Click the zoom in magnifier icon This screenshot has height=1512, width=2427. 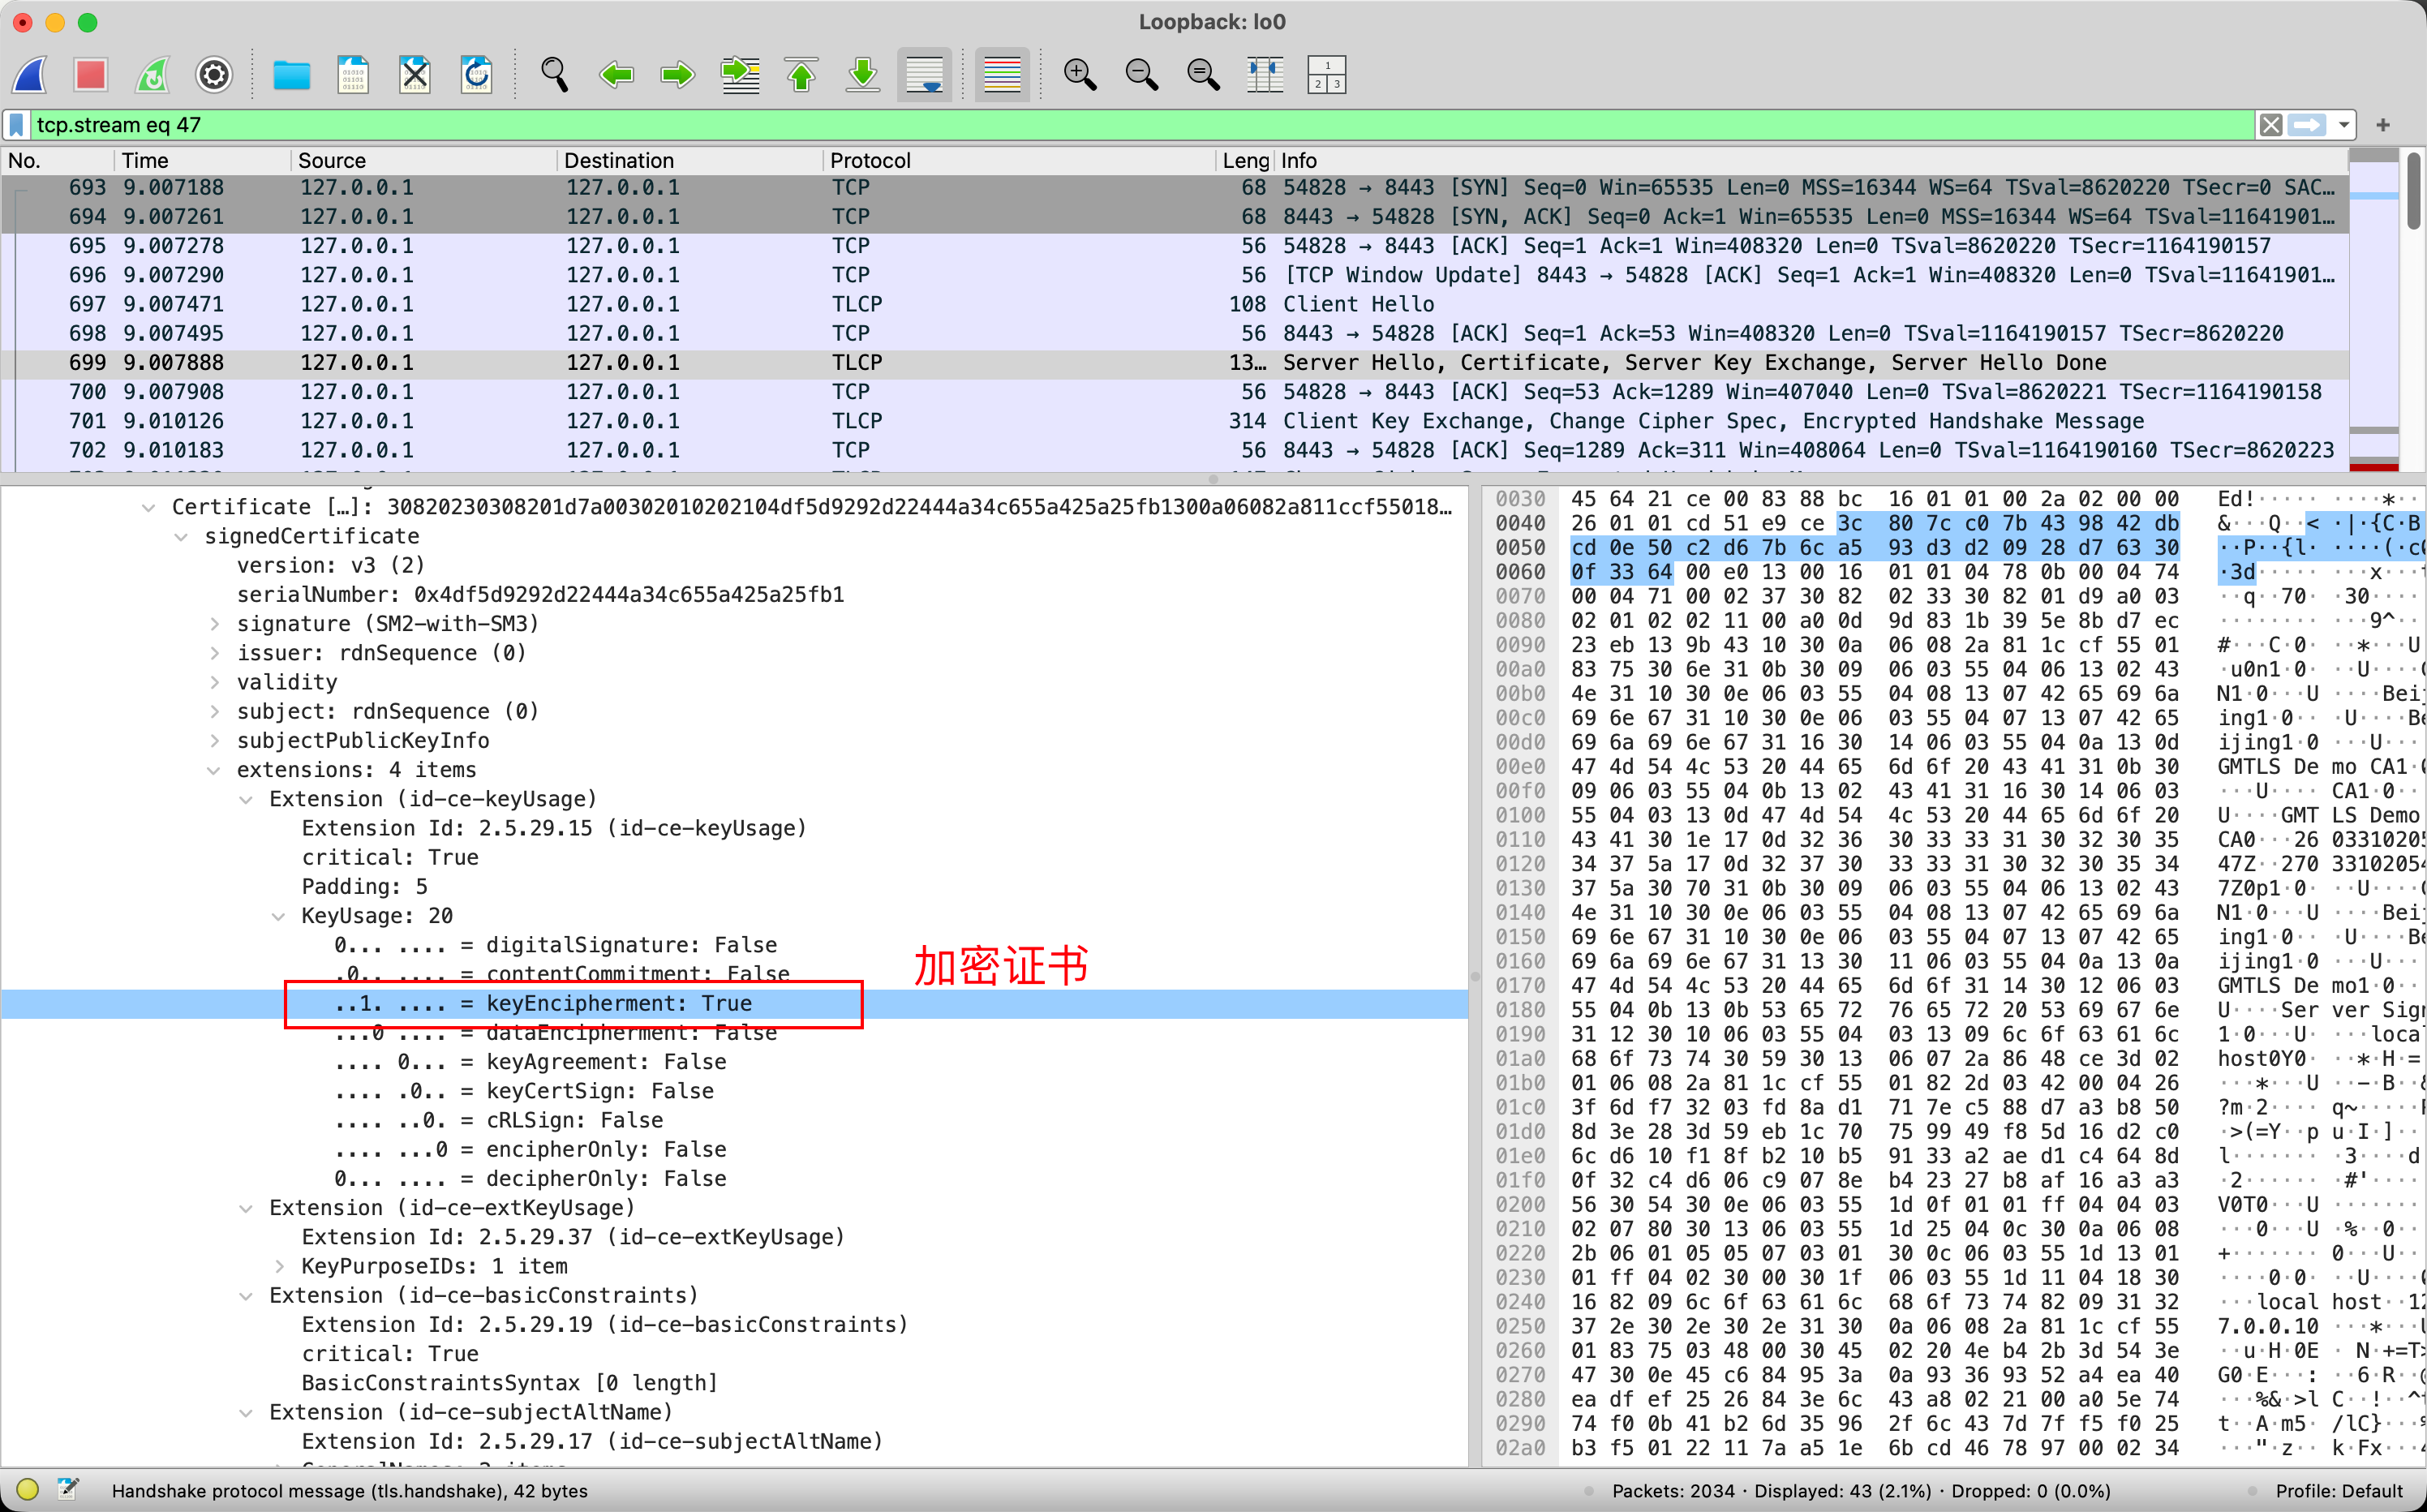pos(1079,75)
